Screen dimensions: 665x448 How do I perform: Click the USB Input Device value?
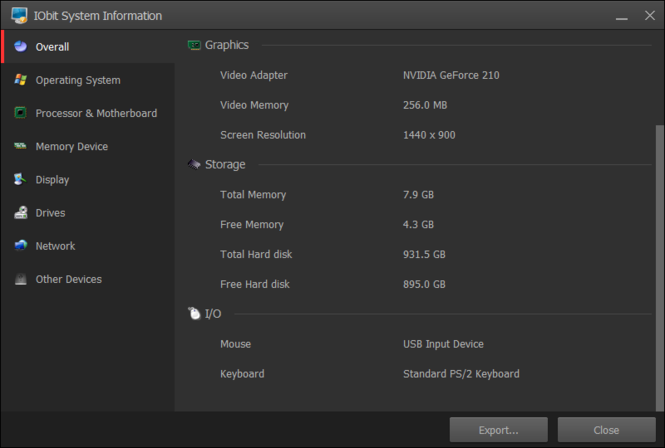443,344
